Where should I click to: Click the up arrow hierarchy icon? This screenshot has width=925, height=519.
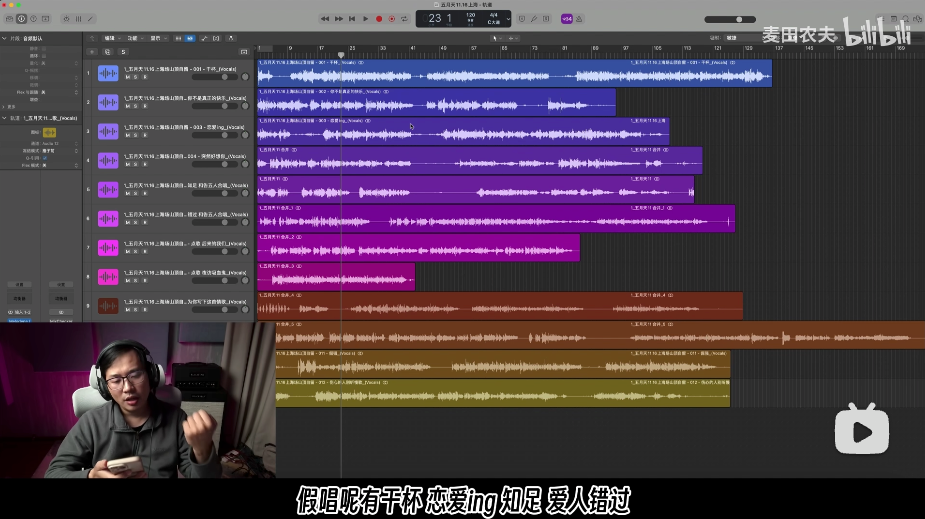click(92, 38)
